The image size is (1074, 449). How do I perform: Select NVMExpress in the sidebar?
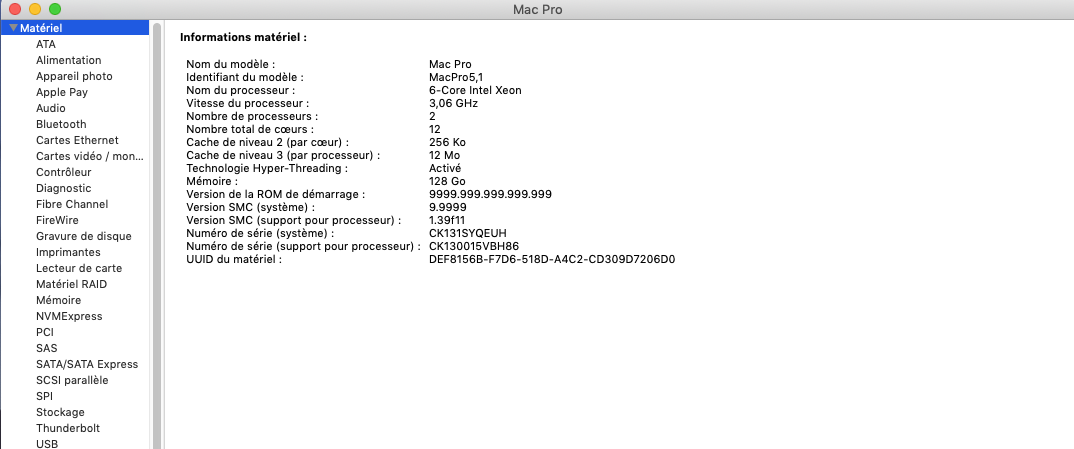[69, 316]
